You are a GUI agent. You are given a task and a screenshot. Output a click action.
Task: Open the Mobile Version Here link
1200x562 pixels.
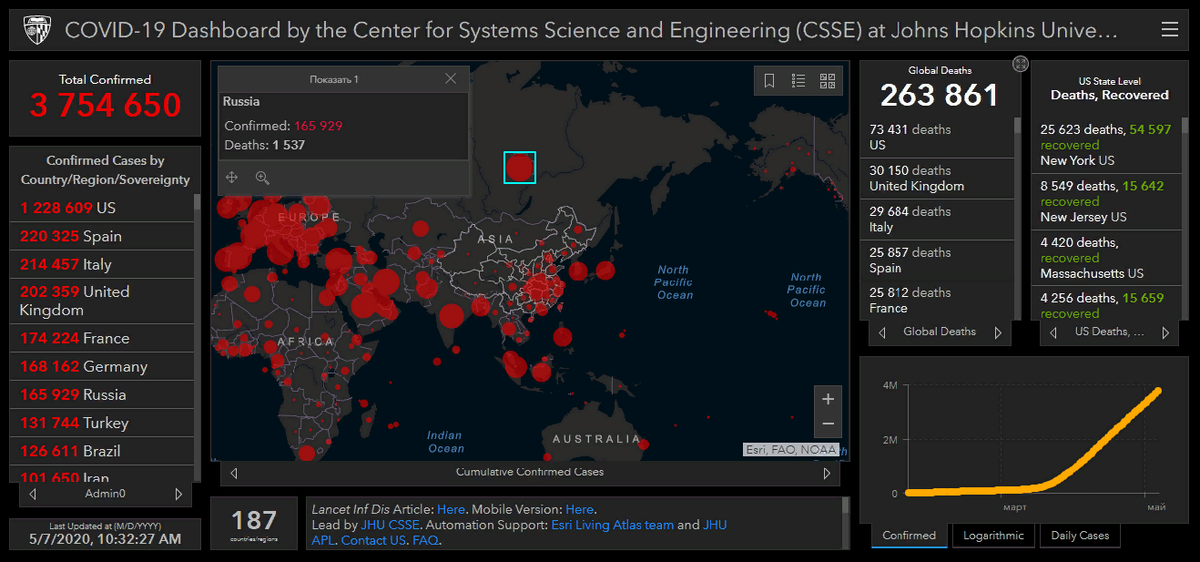pos(580,509)
